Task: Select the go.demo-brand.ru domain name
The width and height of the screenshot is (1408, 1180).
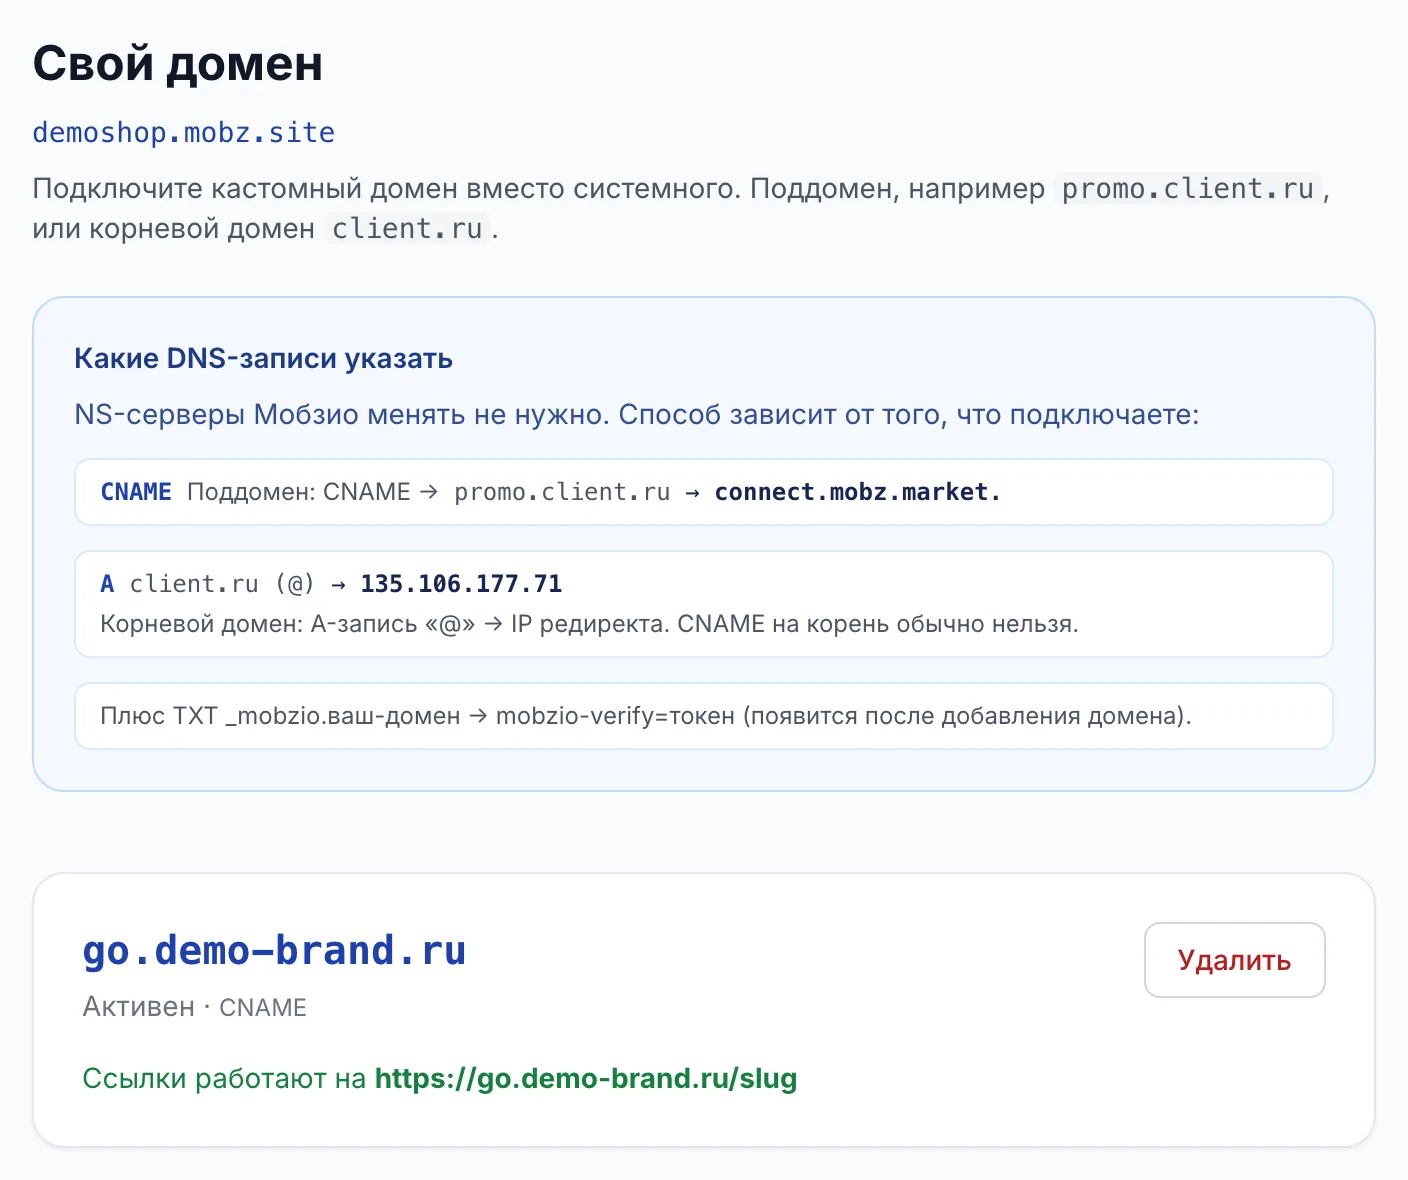Action: (274, 950)
